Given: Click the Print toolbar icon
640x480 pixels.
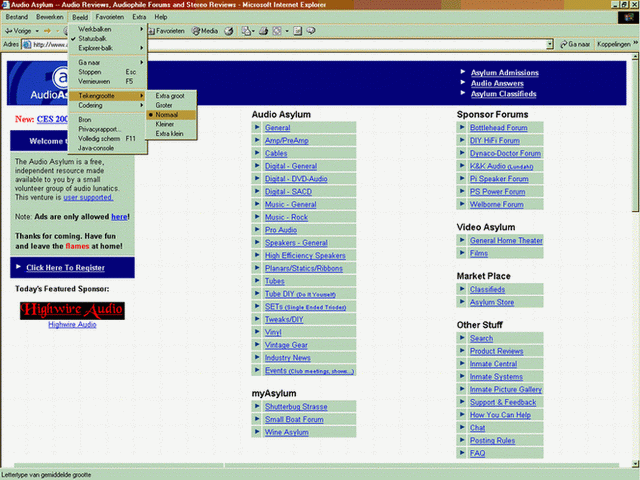Looking at the screenshot, I should pyautogui.click(x=264, y=31).
